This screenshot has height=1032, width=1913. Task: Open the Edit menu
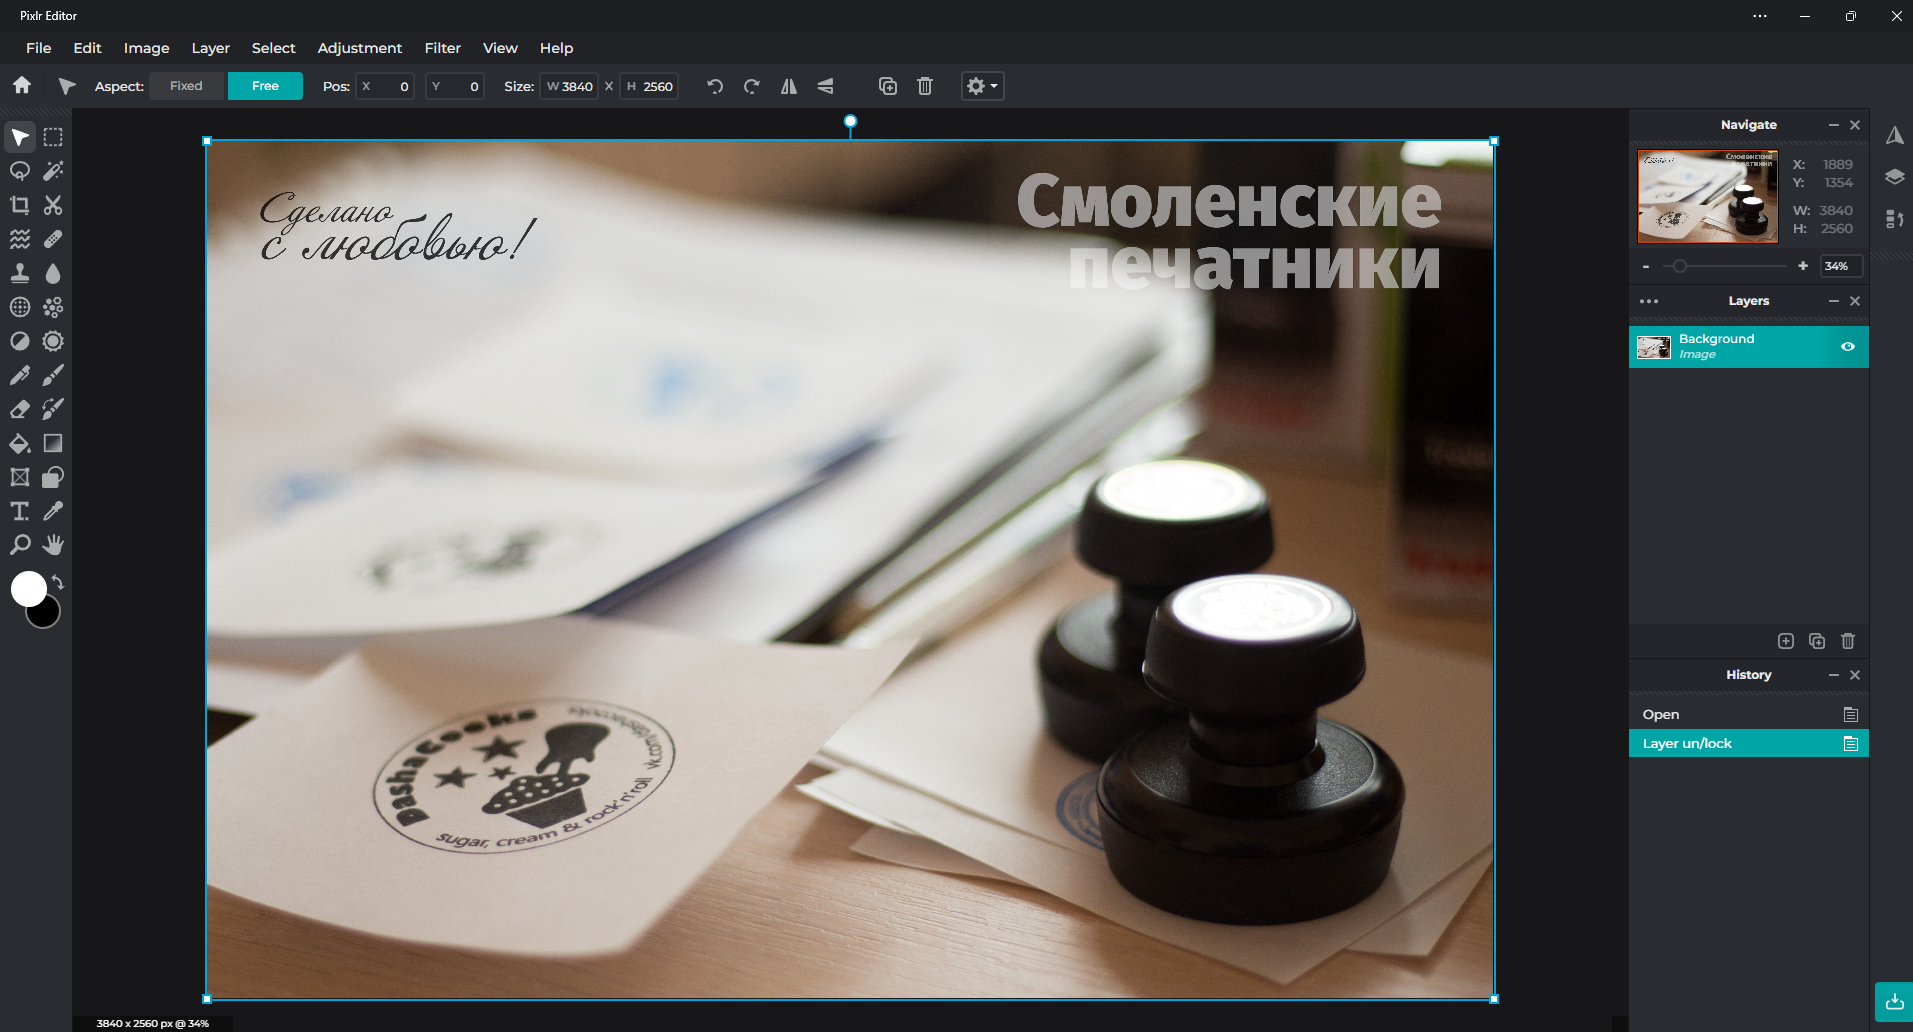coord(87,48)
